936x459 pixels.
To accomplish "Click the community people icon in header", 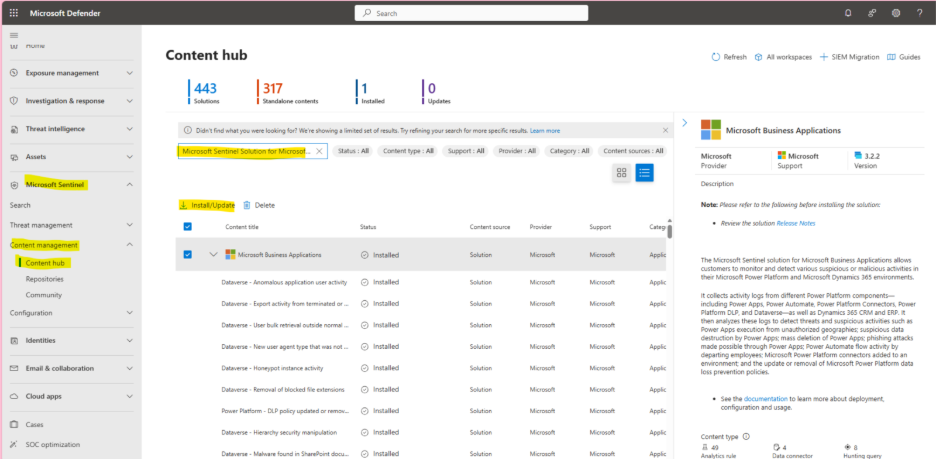I will coord(872,13).
